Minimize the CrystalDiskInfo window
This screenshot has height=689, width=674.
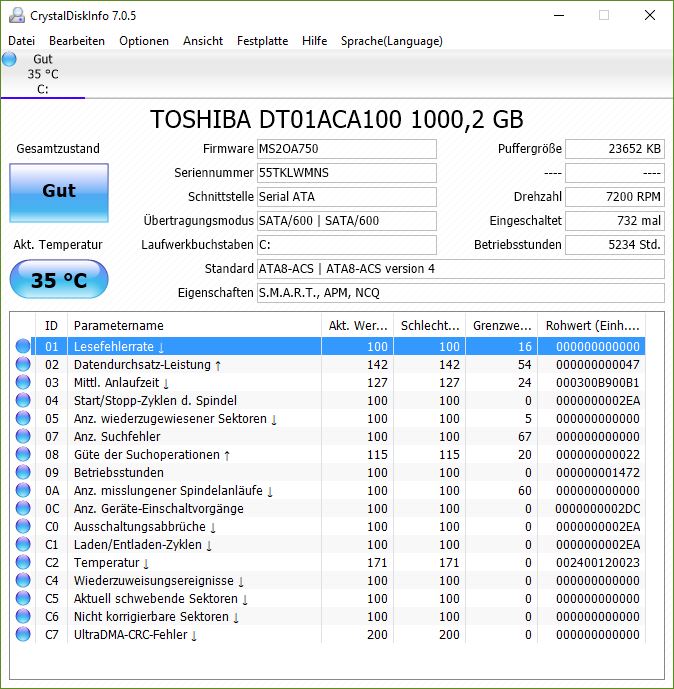click(x=559, y=15)
